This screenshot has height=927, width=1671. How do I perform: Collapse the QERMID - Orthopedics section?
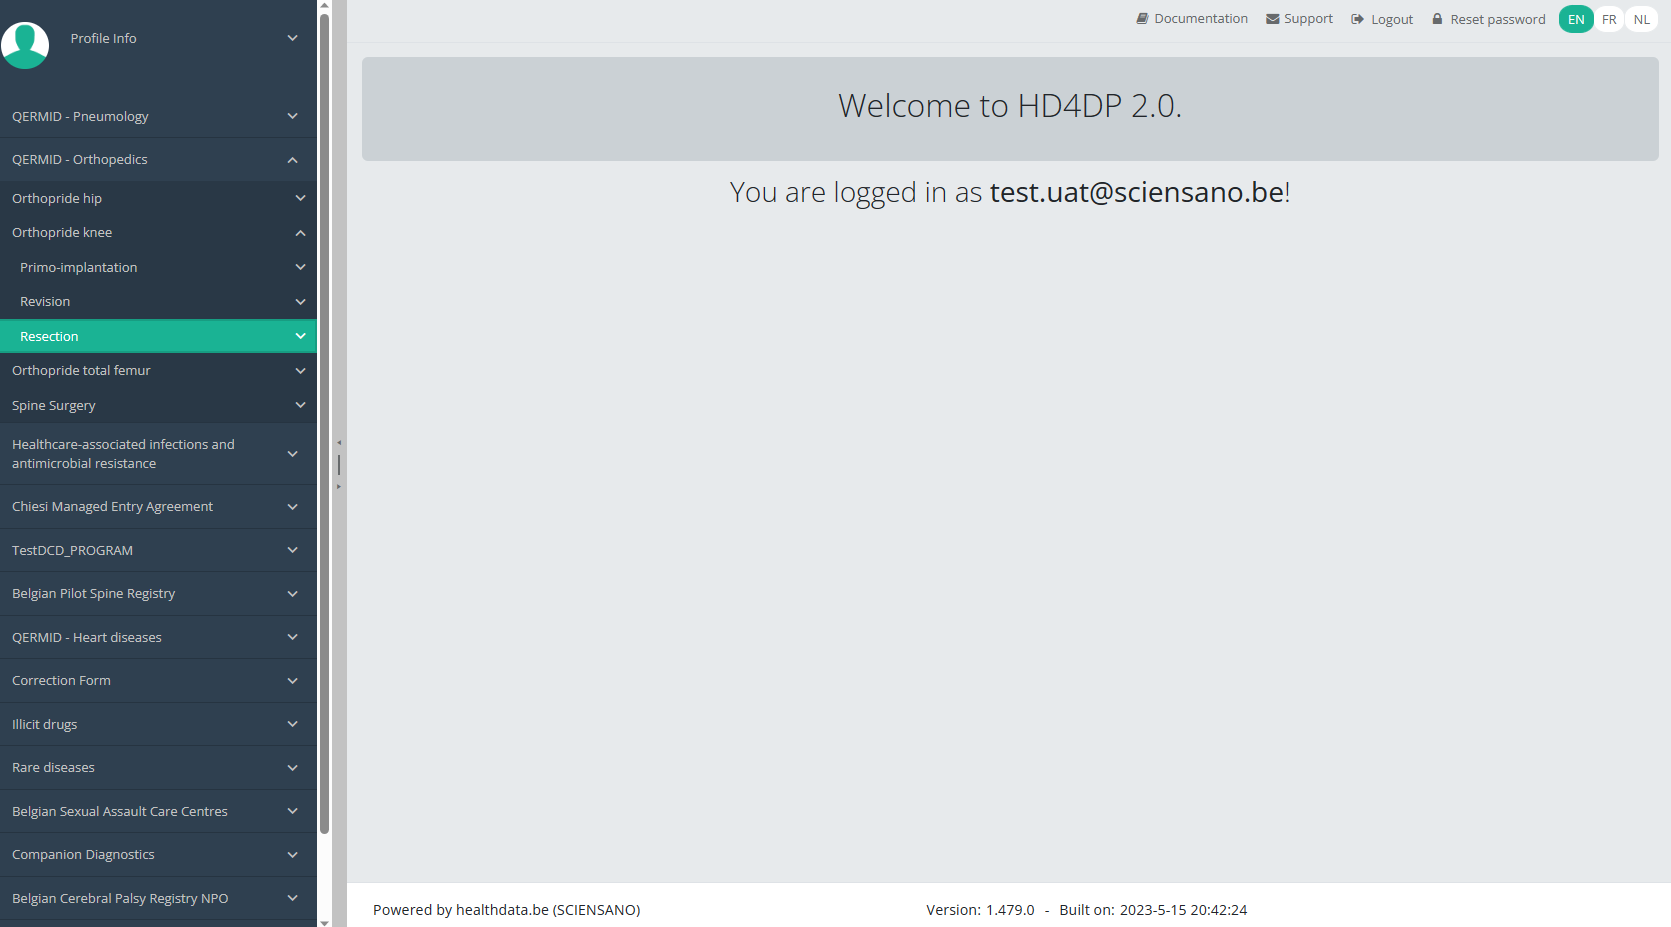tap(292, 160)
